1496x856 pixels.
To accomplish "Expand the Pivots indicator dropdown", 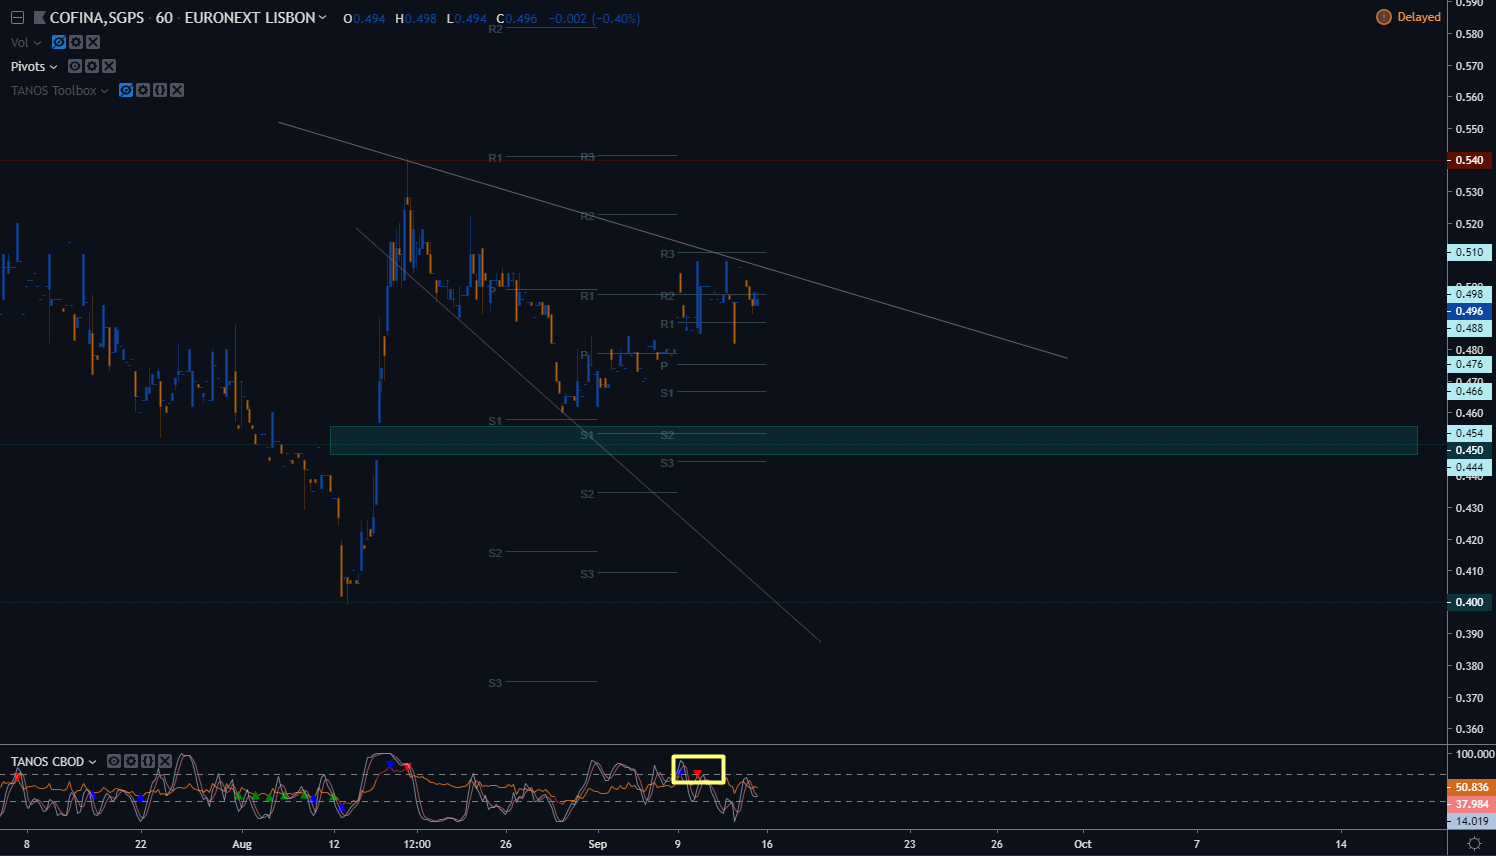I will 54,67.
